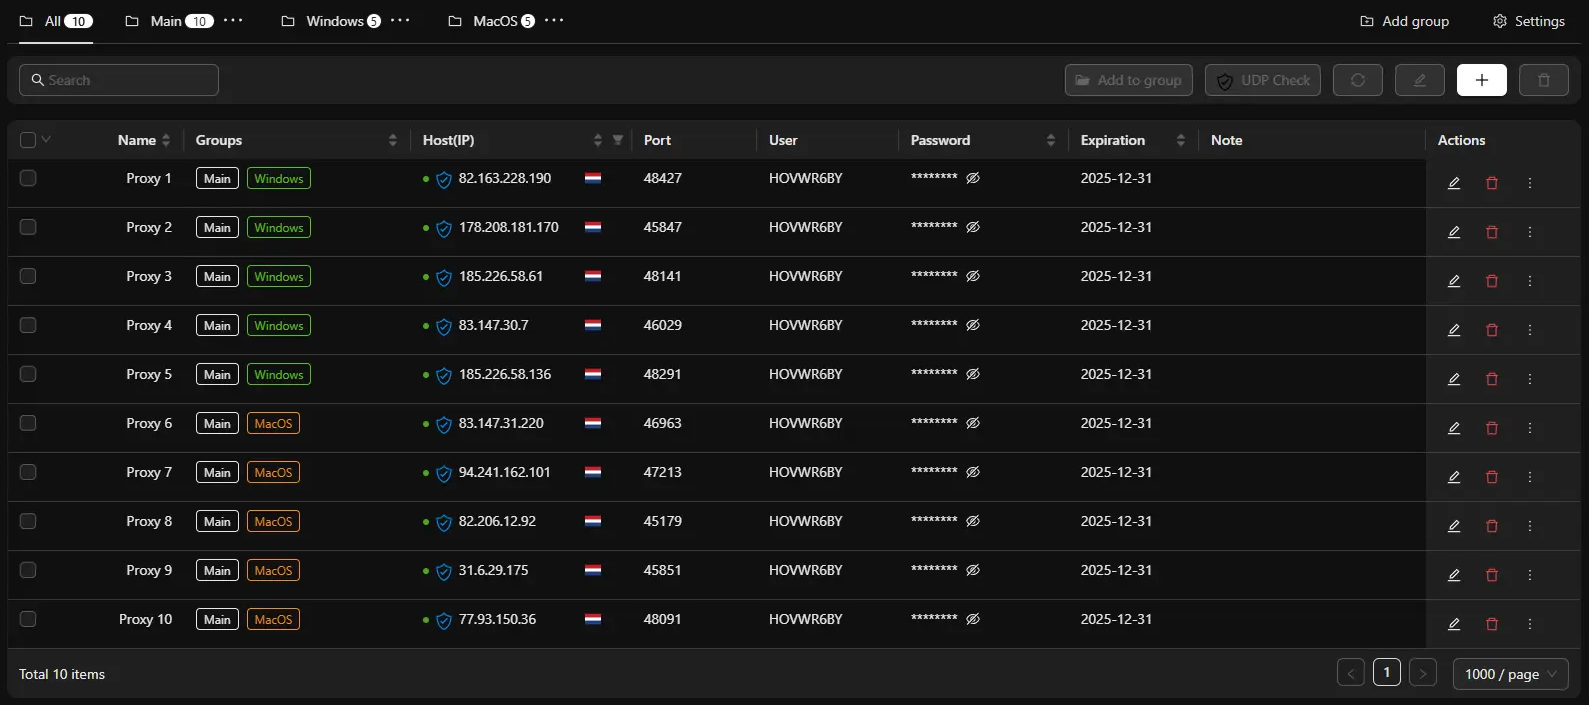The height and width of the screenshot is (705, 1589).
Task: Click Add group button
Action: pyautogui.click(x=1404, y=21)
